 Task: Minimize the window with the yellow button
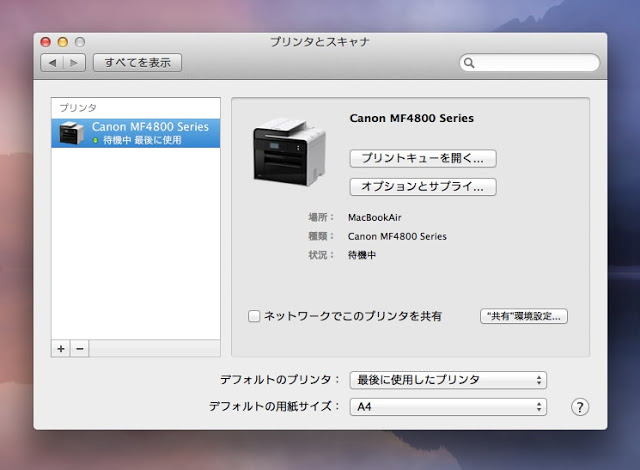tap(63, 42)
